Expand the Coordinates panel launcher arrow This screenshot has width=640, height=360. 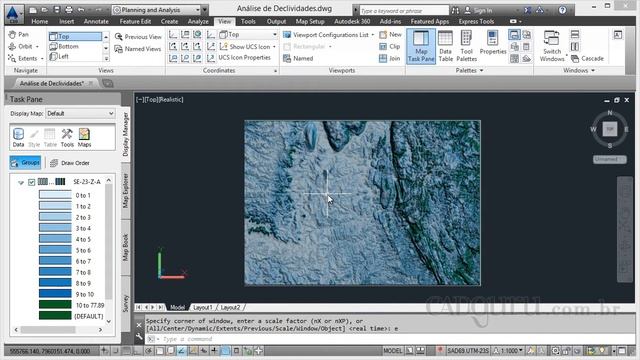(275, 71)
